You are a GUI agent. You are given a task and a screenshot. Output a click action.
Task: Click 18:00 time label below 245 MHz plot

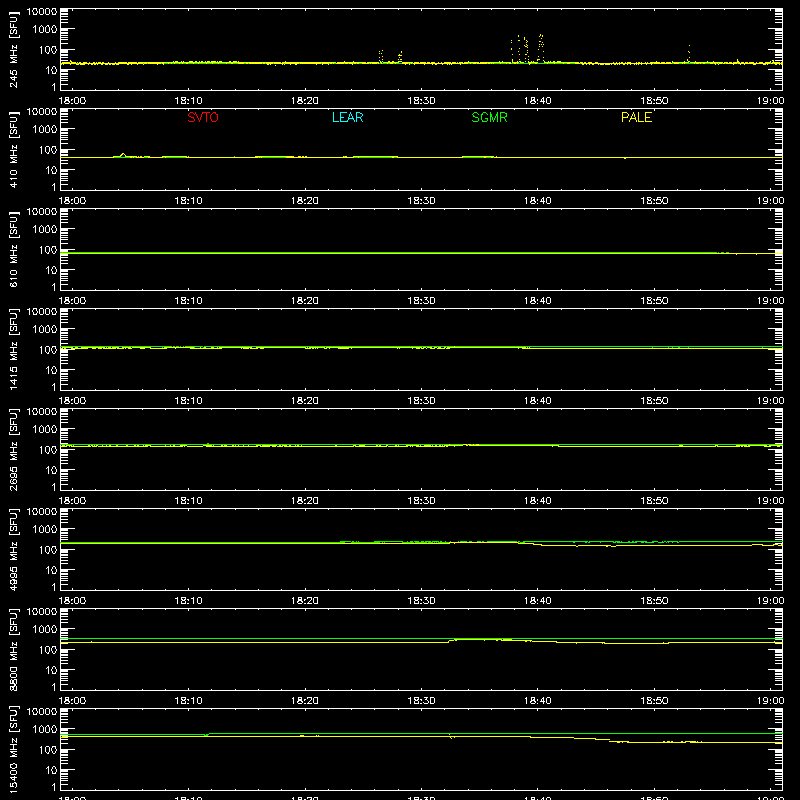coord(72,101)
